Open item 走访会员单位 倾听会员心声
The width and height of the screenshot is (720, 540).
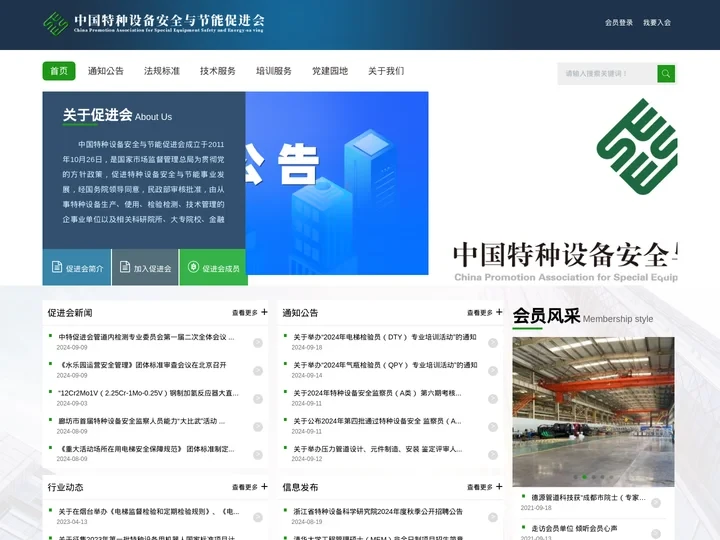(x=574, y=528)
